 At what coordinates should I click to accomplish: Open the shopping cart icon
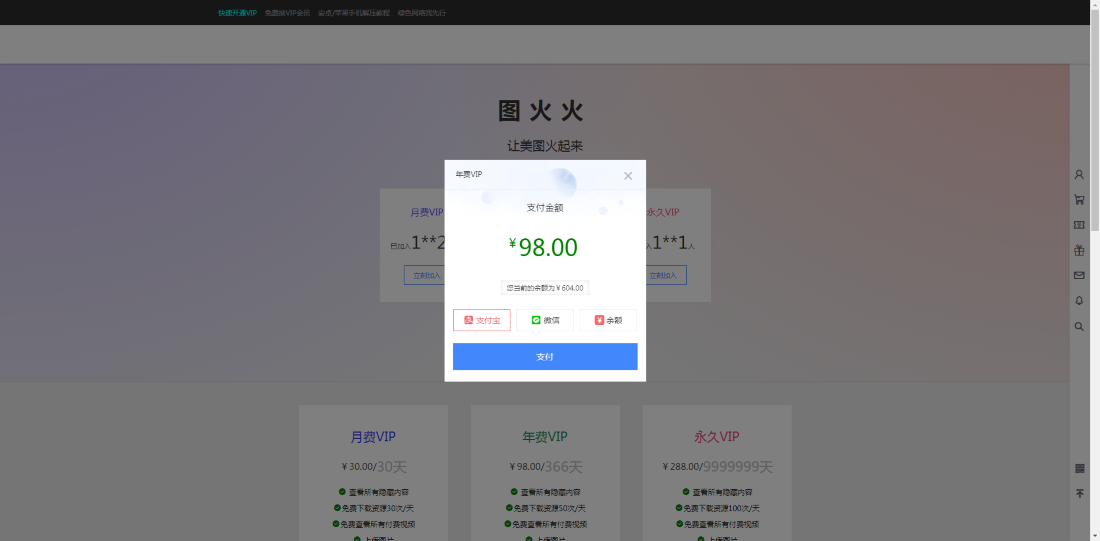pyautogui.click(x=1079, y=200)
